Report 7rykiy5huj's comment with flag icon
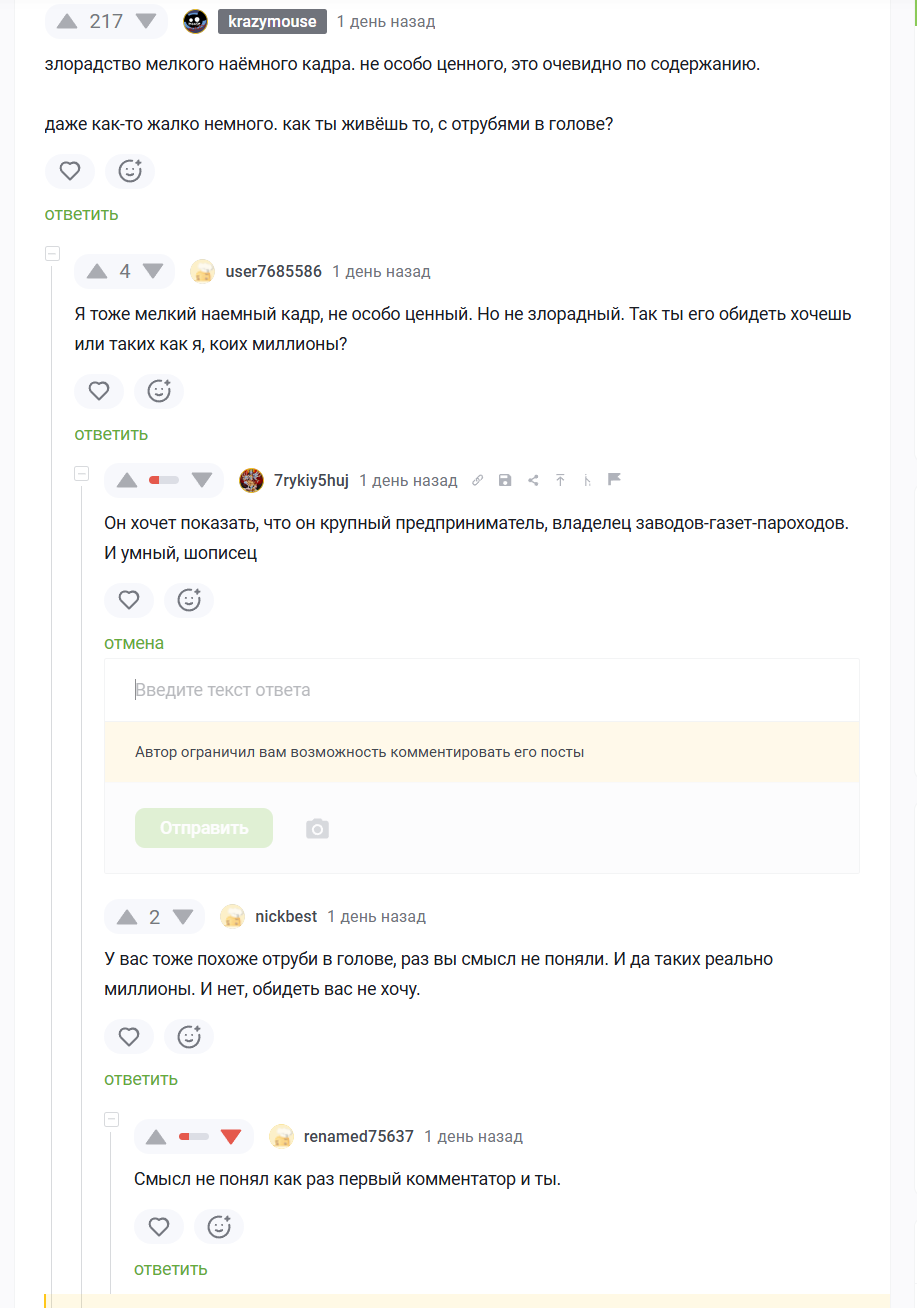917x1308 pixels. tap(615, 479)
